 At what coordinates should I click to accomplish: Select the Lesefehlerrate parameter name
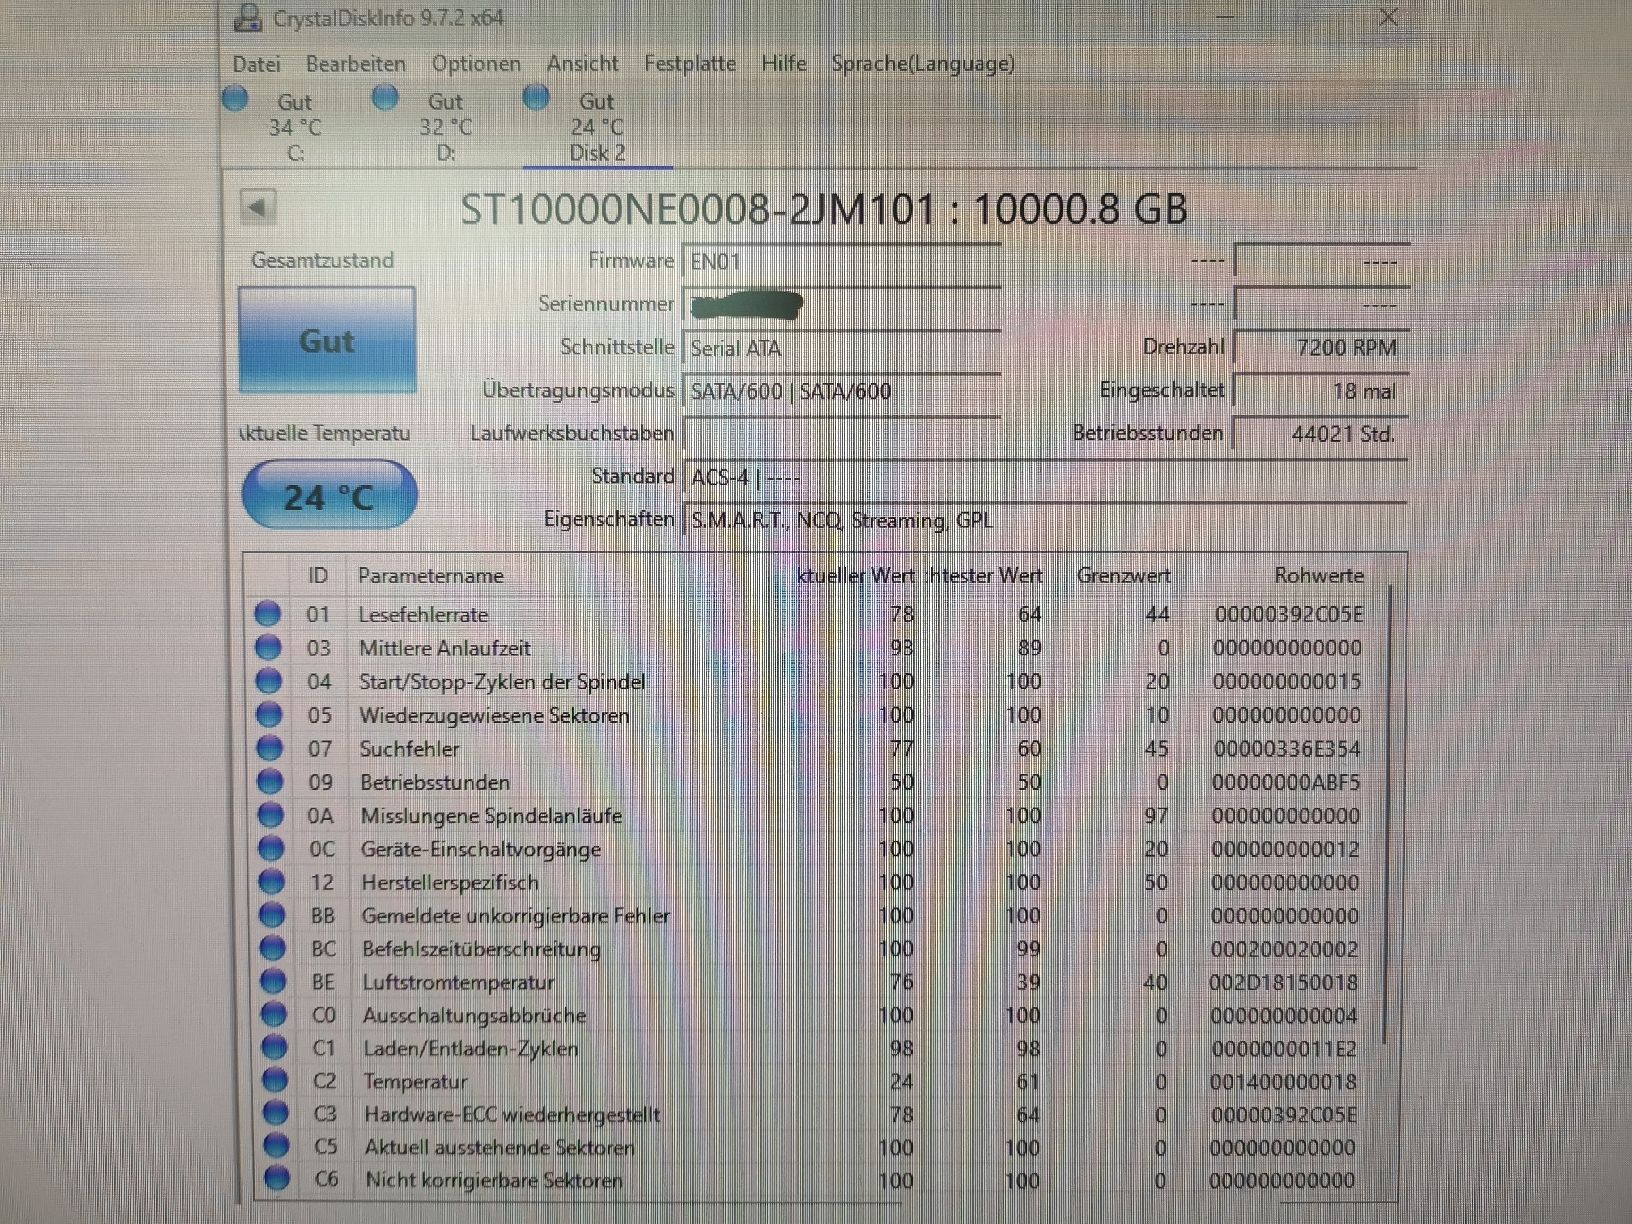[424, 615]
